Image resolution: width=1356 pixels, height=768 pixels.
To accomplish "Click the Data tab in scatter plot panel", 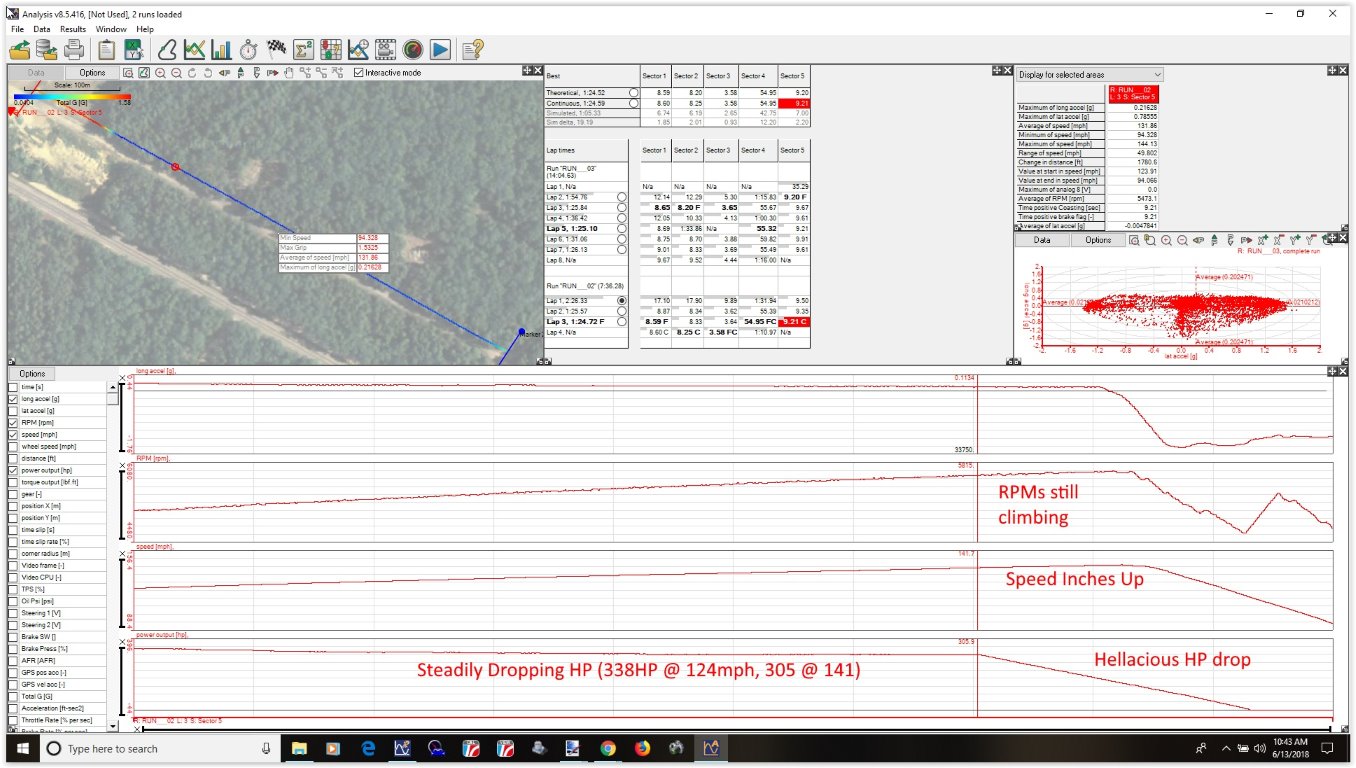I will coord(1042,240).
